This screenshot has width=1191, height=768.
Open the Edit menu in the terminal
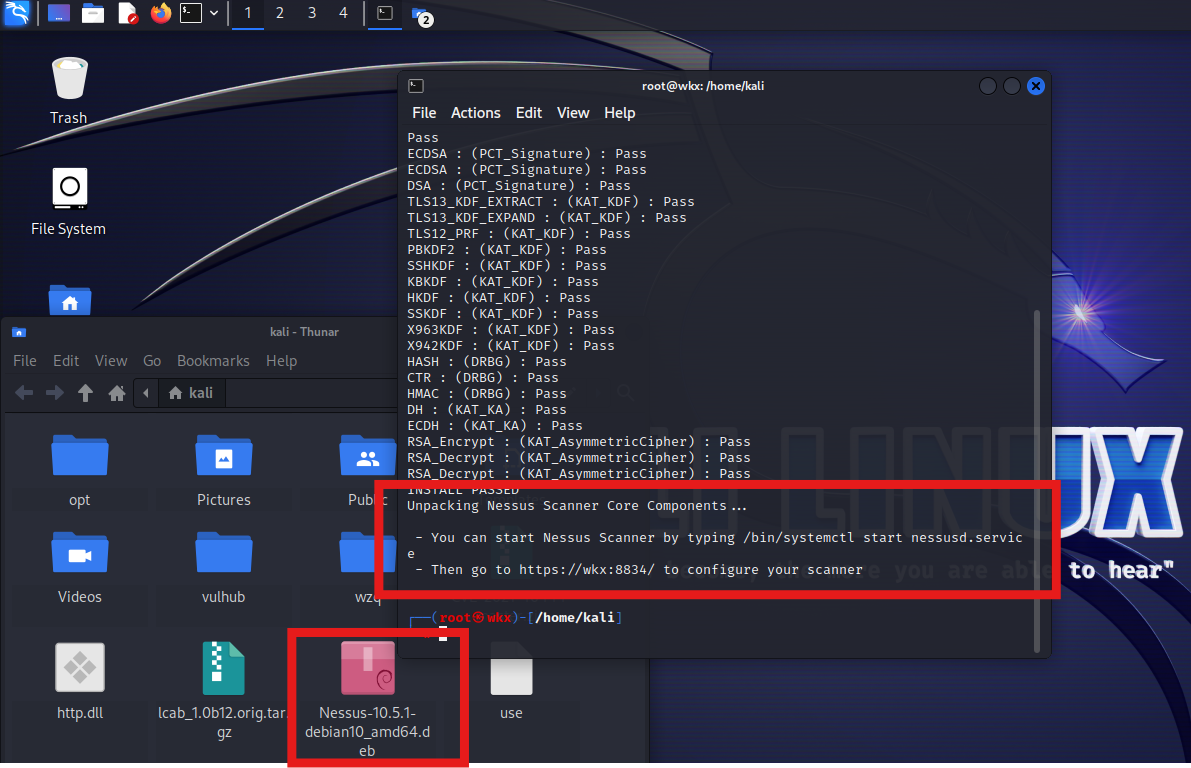click(529, 112)
